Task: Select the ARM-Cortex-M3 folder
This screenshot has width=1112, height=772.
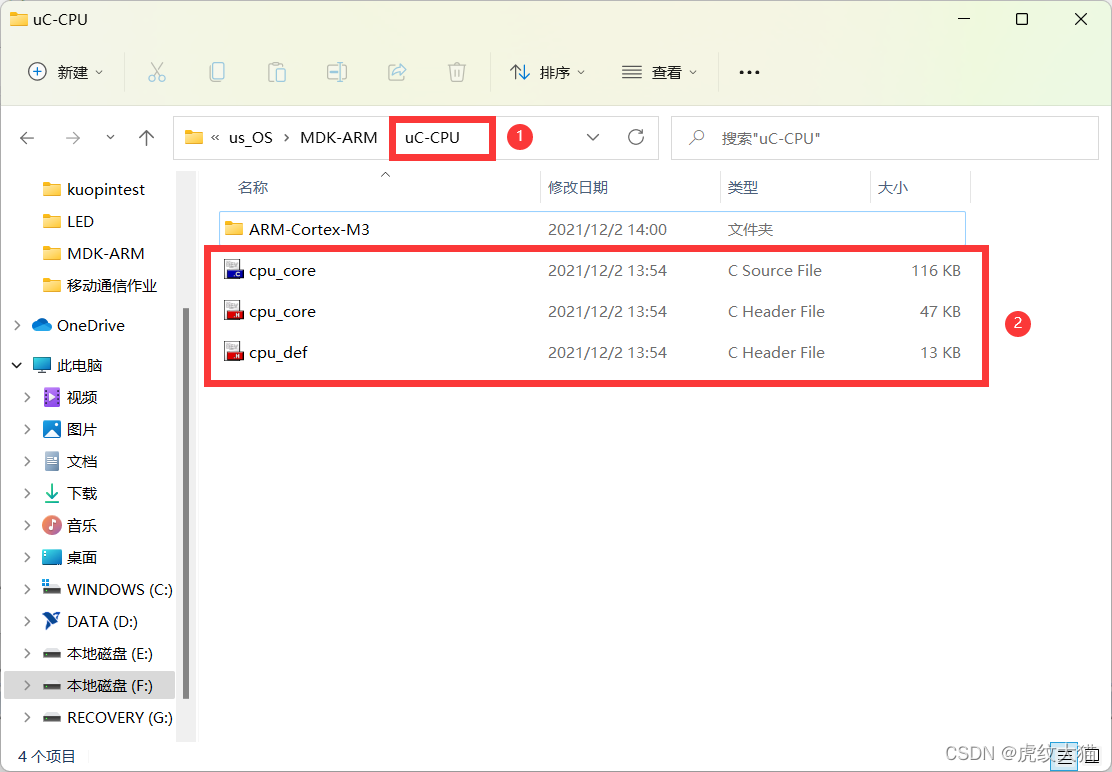Action: (x=592, y=229)
